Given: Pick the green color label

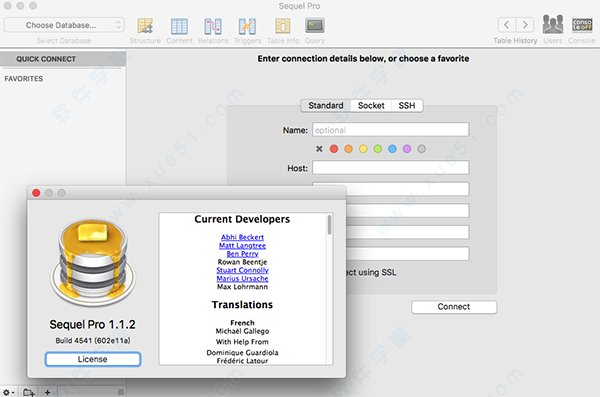Looking at the screenshot, I should pos(378,149).
